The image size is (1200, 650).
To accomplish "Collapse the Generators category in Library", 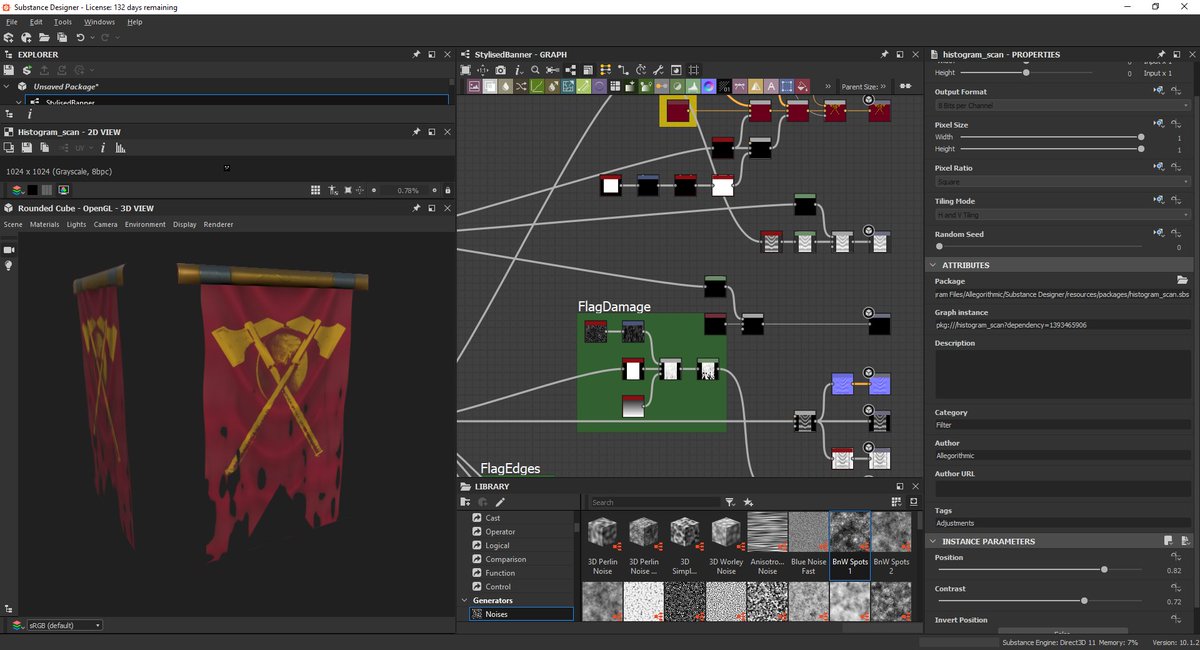I will pos(466,600).
